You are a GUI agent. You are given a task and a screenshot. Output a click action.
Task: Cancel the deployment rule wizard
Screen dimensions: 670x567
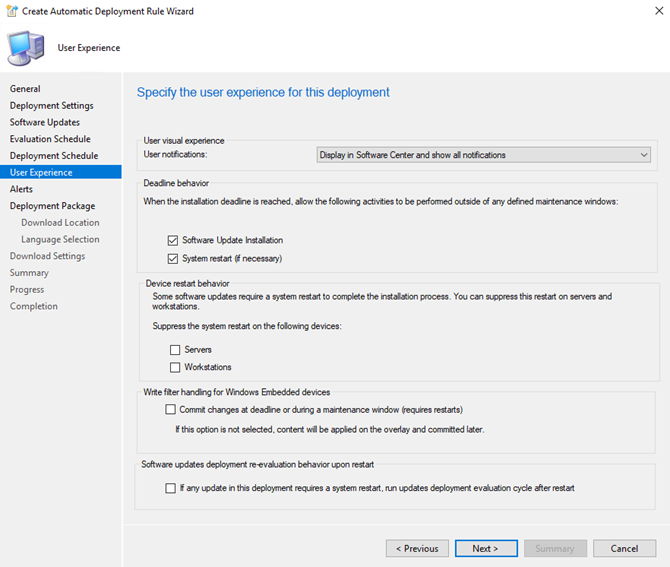(x=624, y=548)
